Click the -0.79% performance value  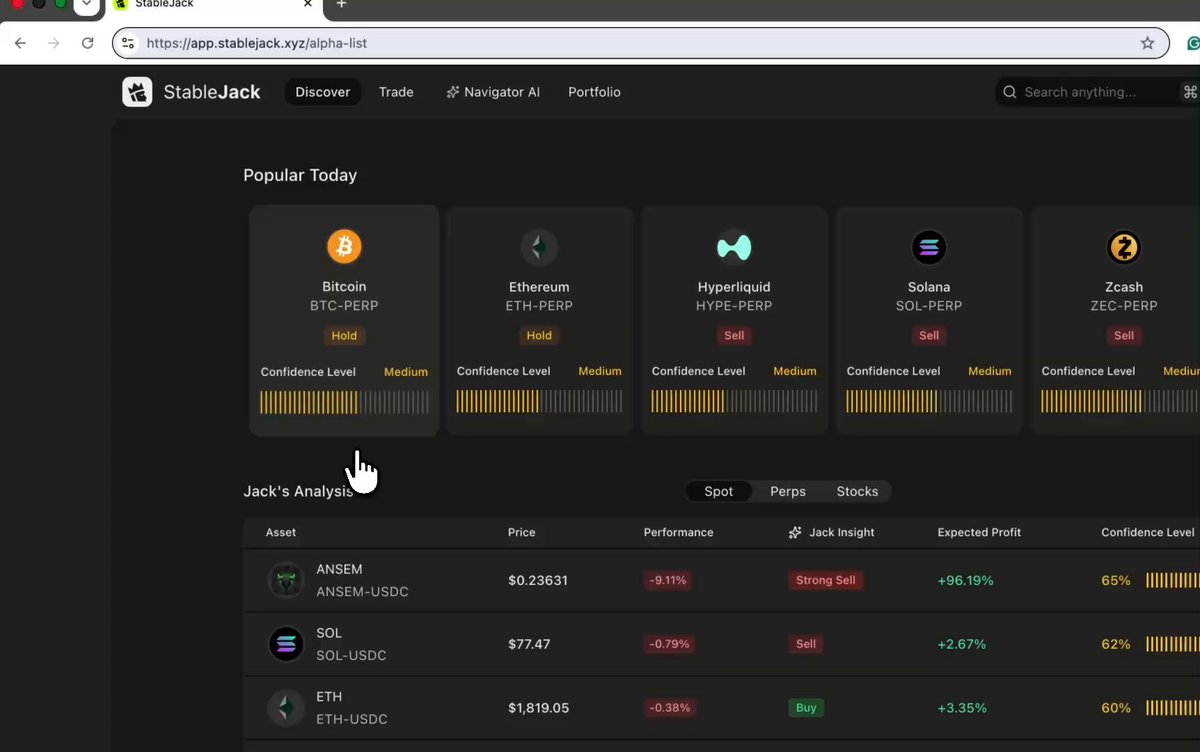(x=670, y=644)
